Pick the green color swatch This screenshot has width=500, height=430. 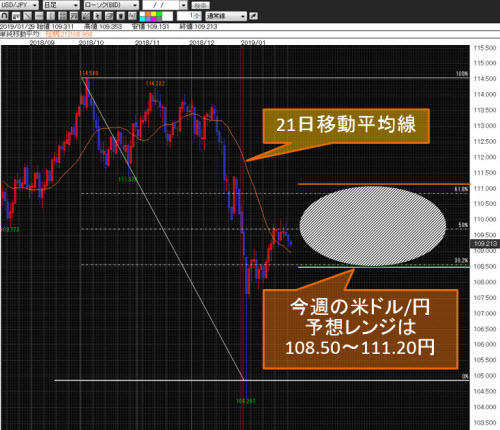[159, 14]
